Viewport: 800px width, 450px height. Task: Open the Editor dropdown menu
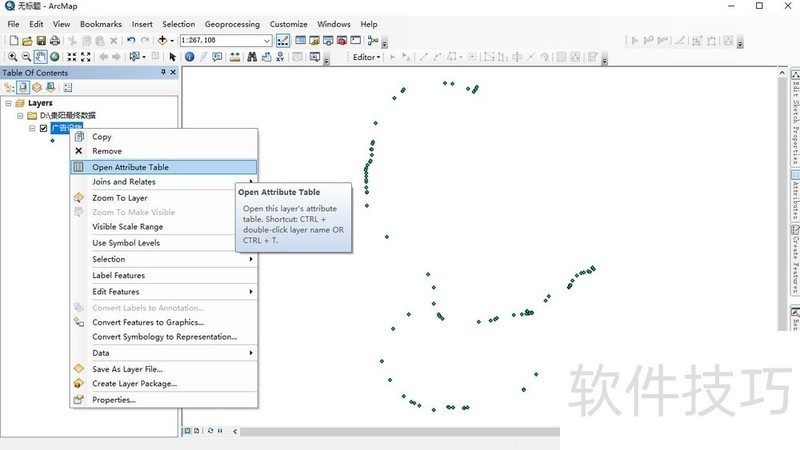point(366,57)
